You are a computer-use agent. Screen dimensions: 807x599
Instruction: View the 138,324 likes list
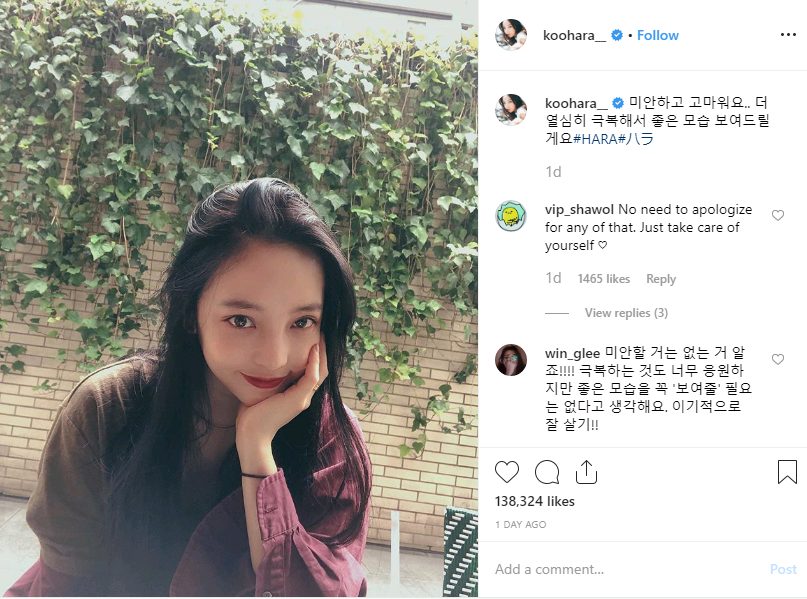(x=535, y=501)
